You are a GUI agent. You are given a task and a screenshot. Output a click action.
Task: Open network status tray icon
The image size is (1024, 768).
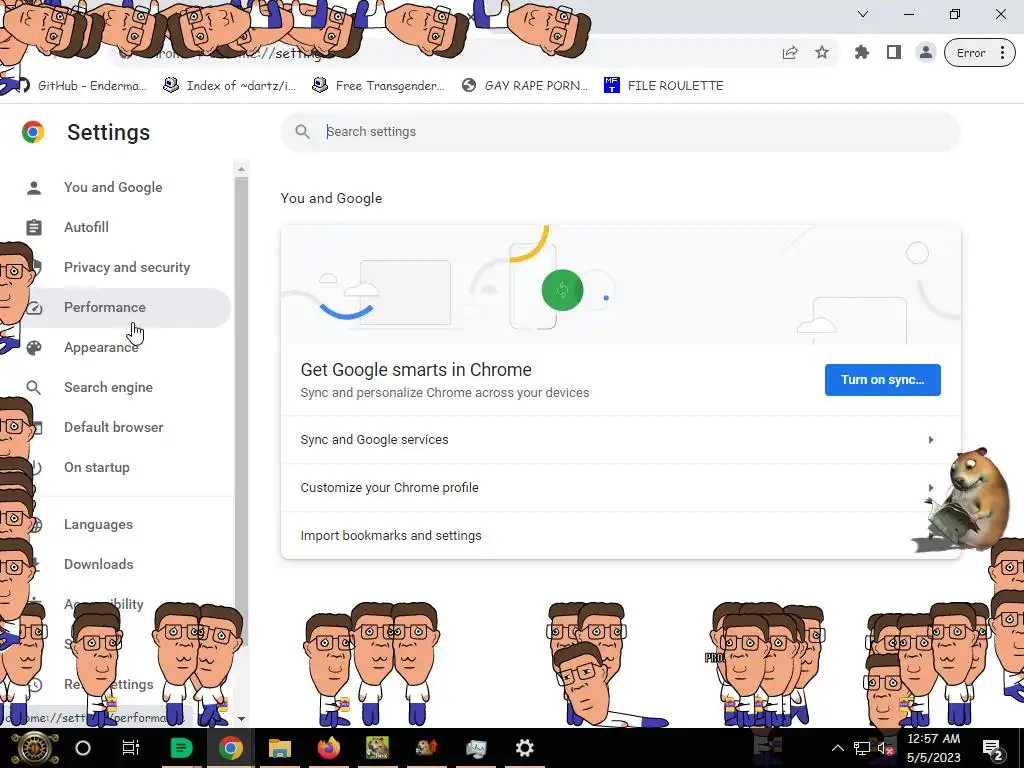click(862, 748)
